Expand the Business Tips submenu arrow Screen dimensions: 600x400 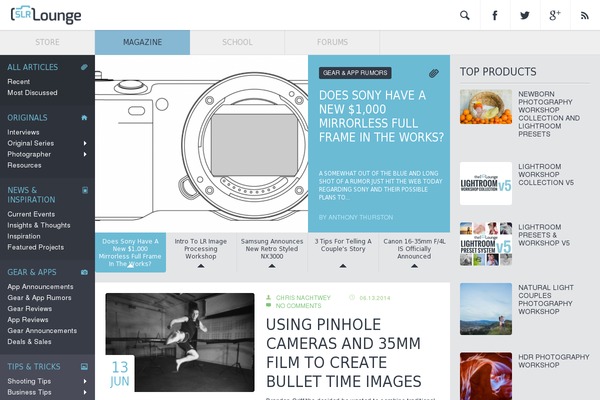point(85,392)
